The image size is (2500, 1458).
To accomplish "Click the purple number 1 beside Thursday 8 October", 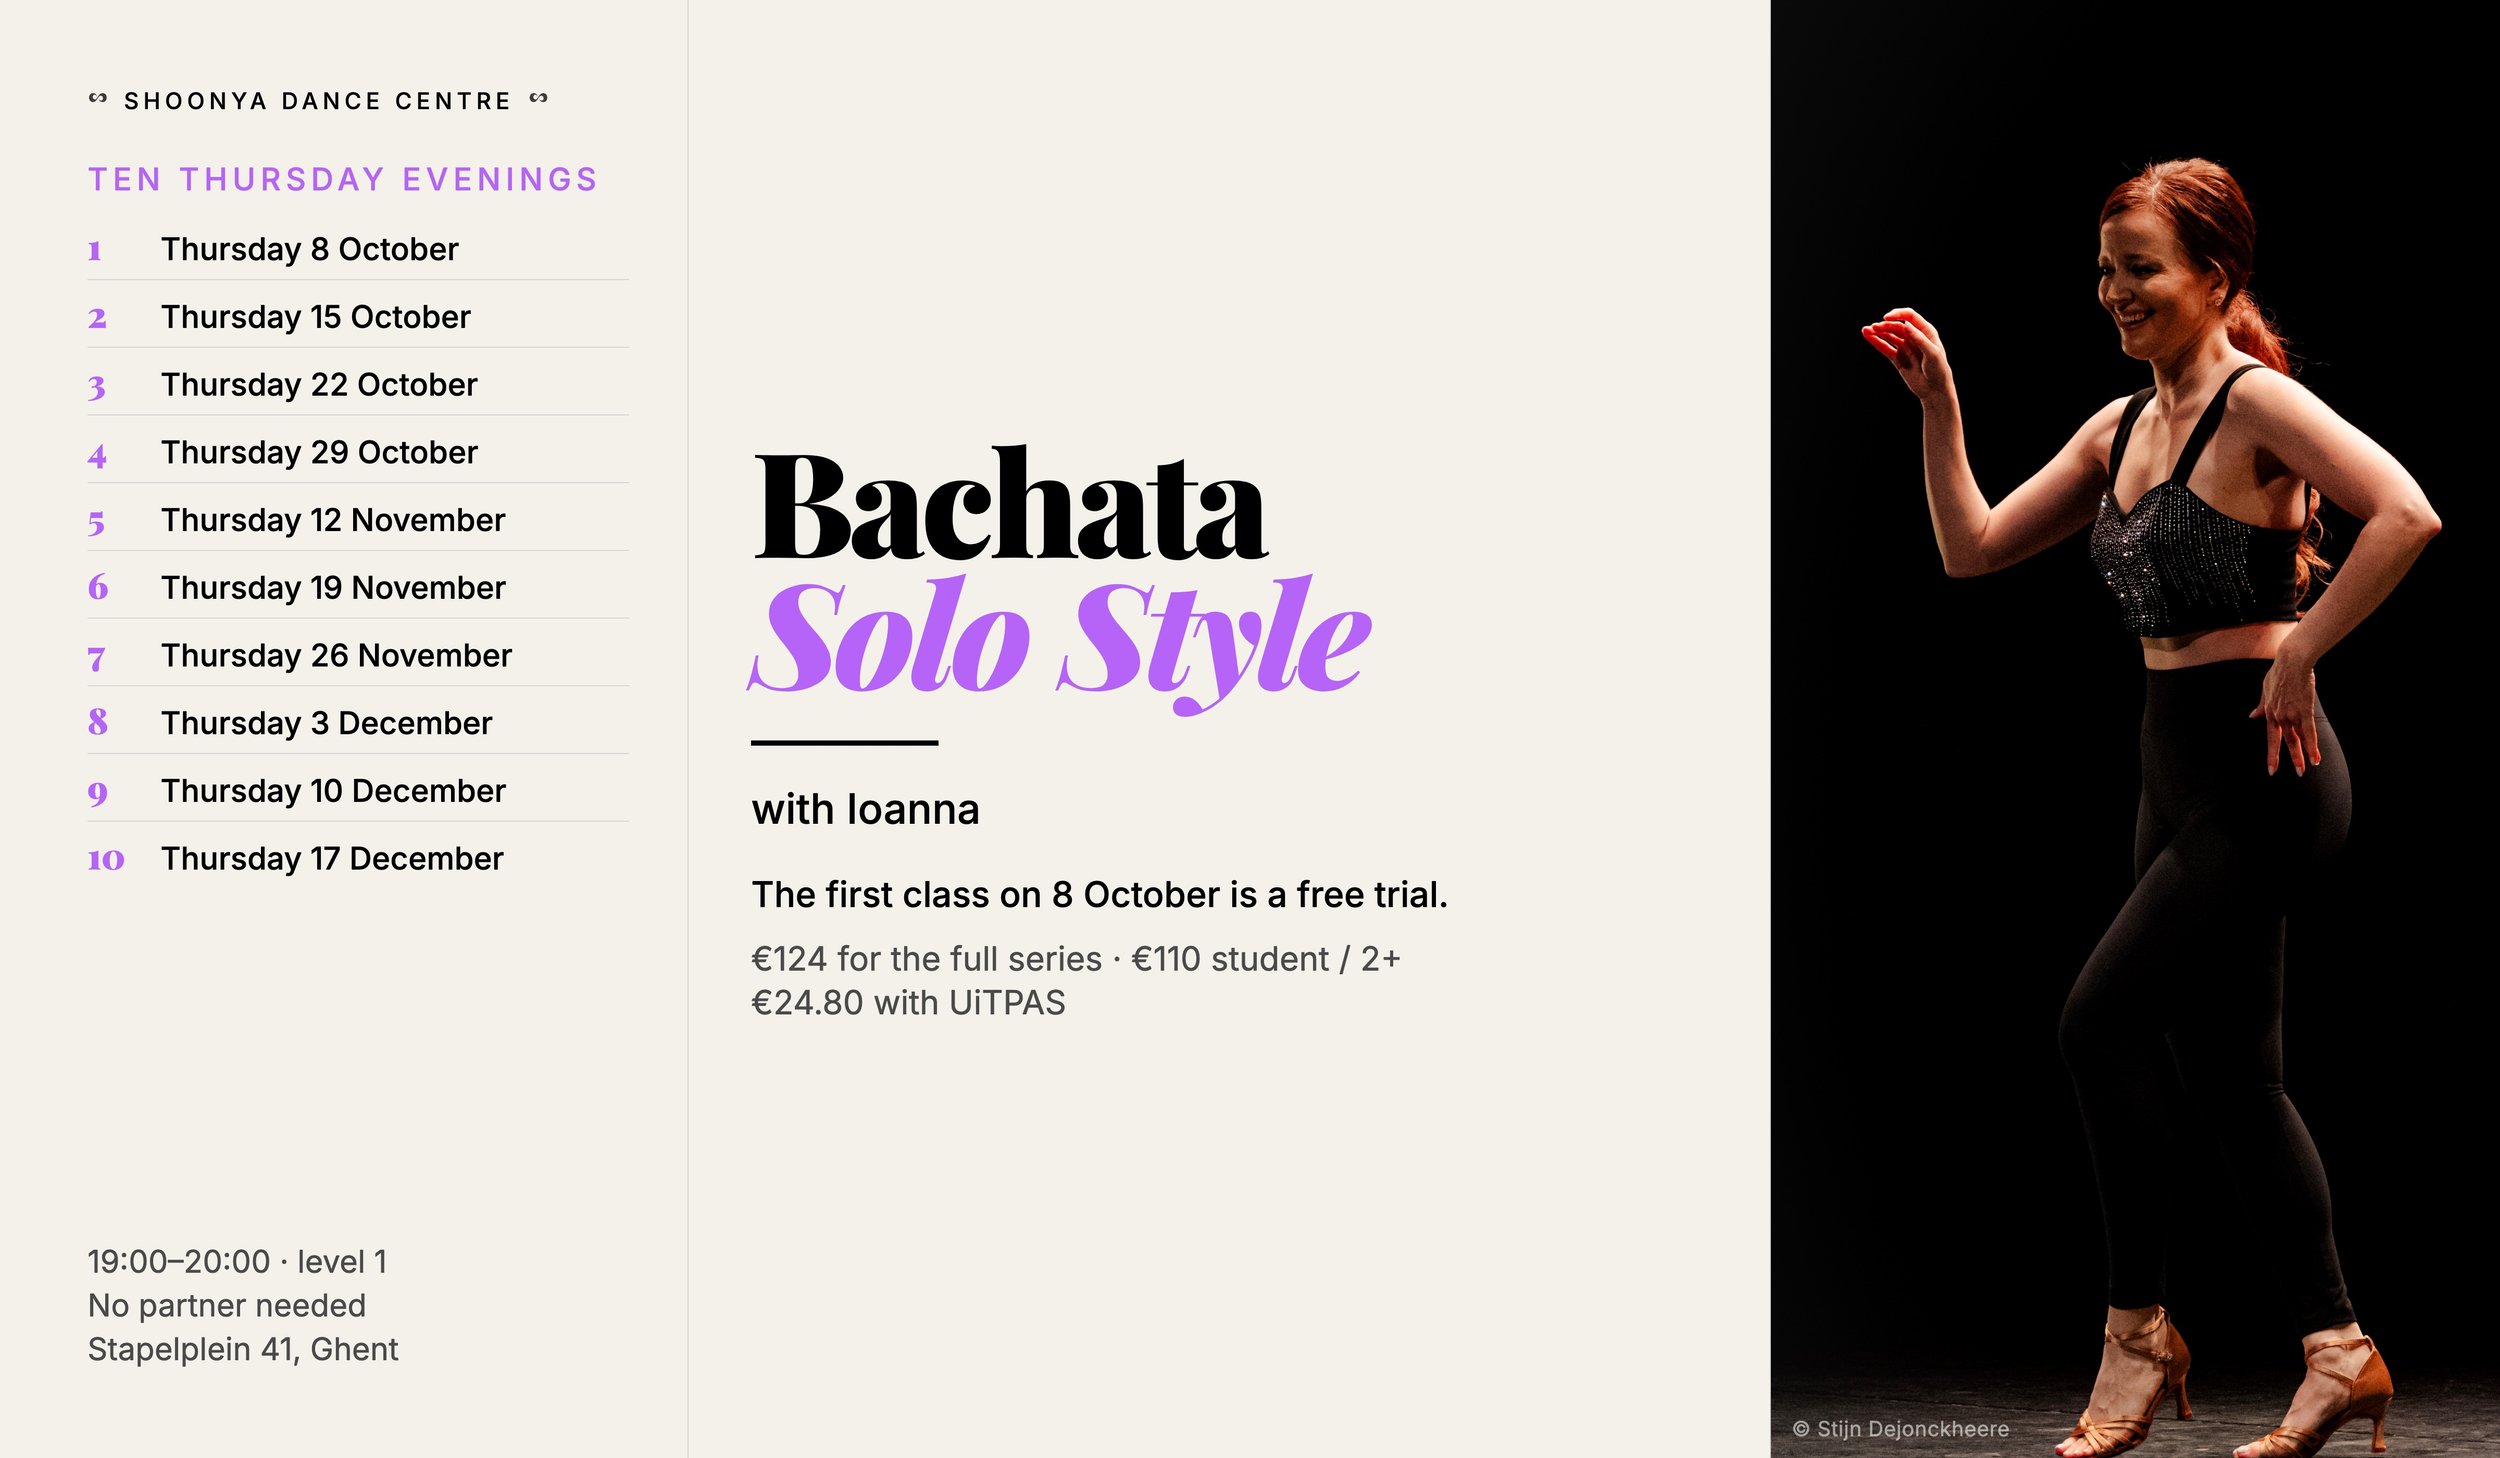I will tap(95, 250).
